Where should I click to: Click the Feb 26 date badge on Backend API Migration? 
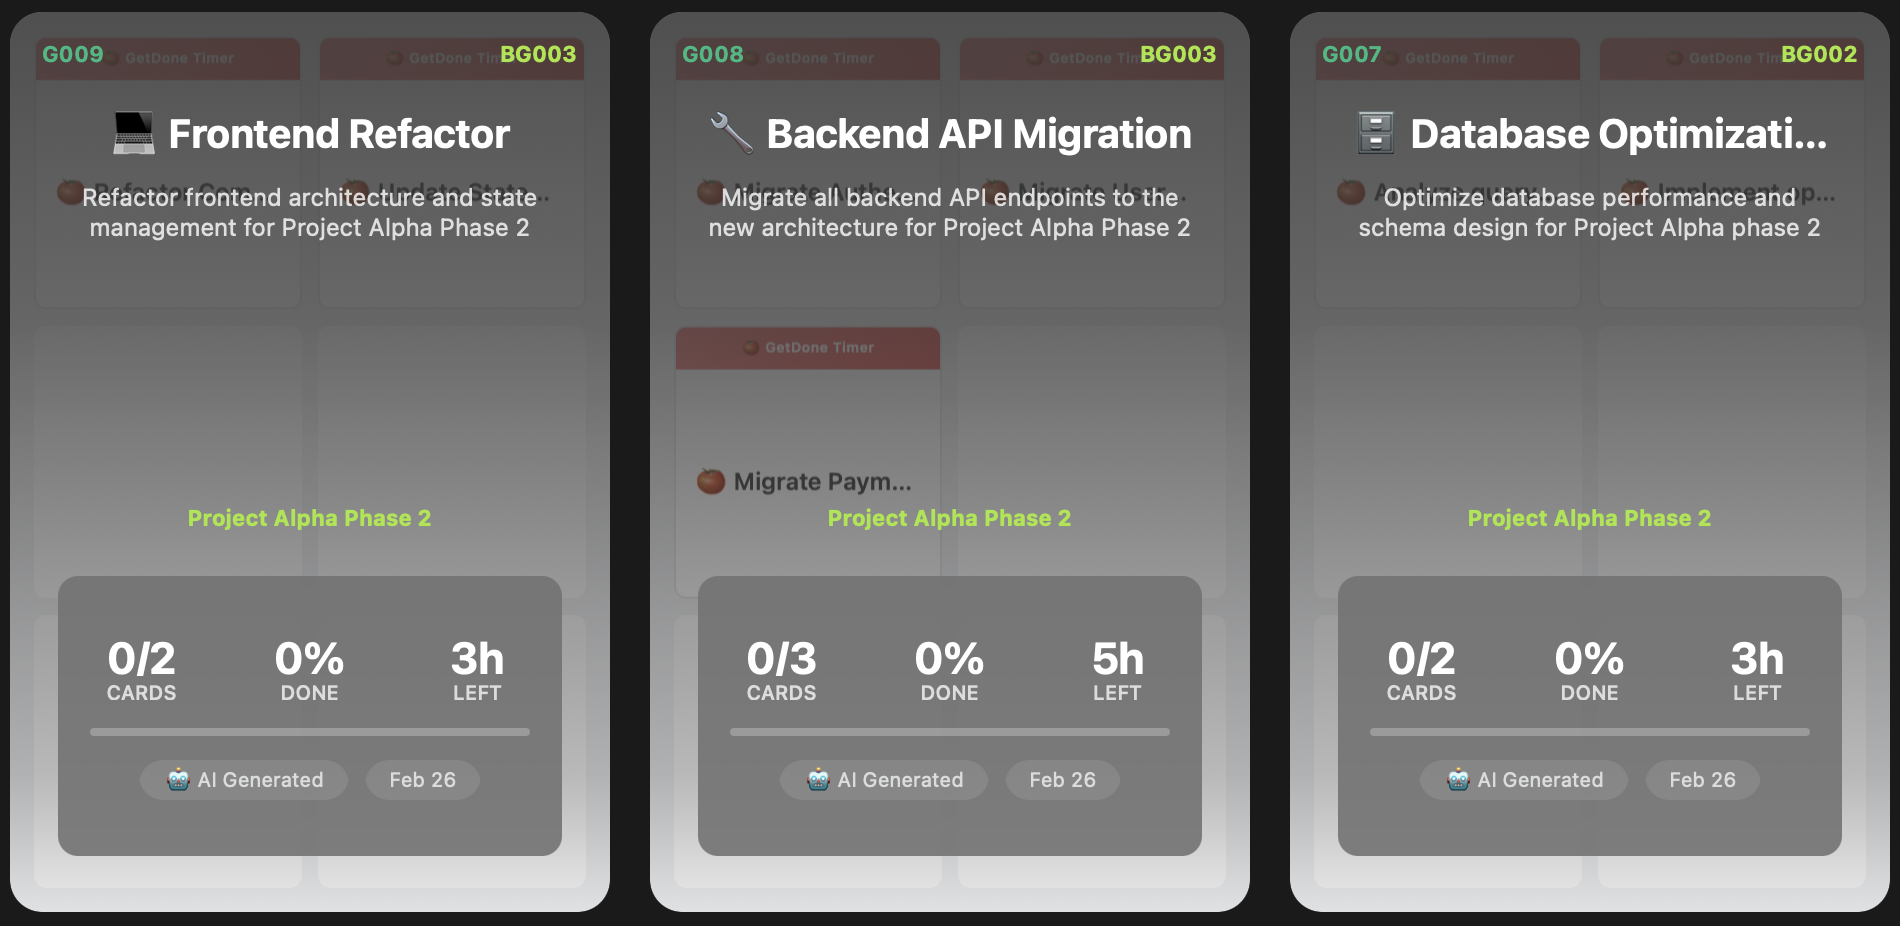click(1062, 780)
